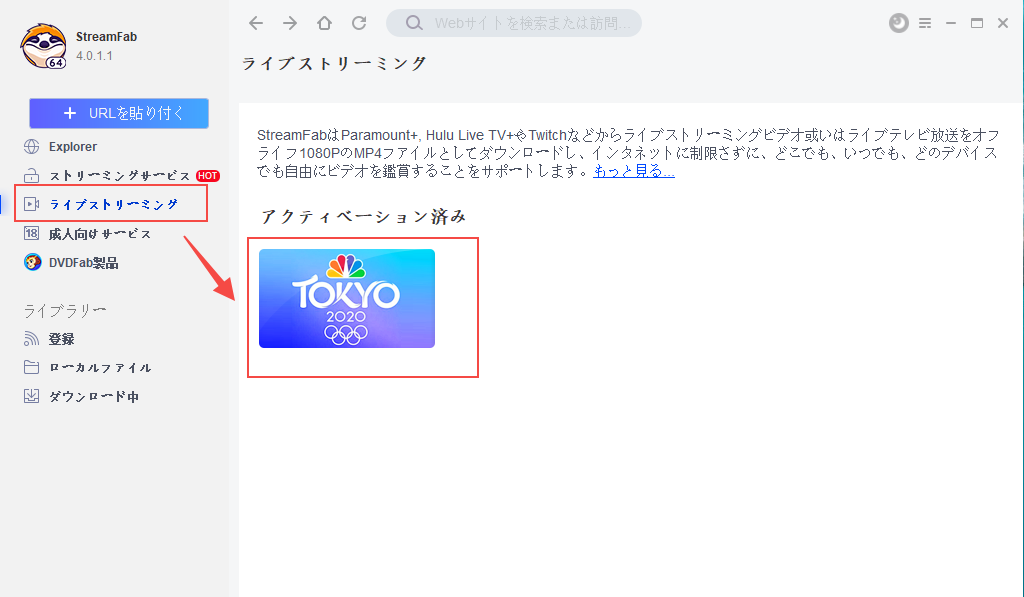Click the search magnifier icon
Screen dimensions: 1024x597
pos(413,23)
